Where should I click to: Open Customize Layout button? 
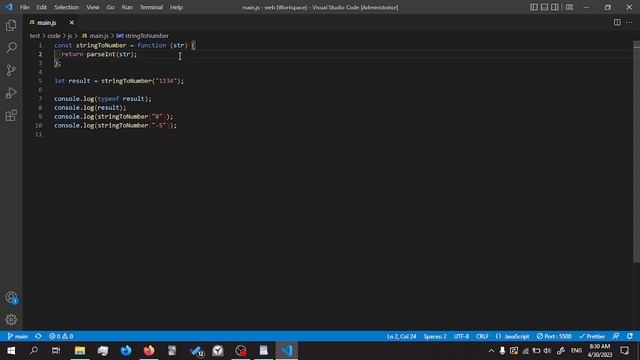[x=569, y=7]
